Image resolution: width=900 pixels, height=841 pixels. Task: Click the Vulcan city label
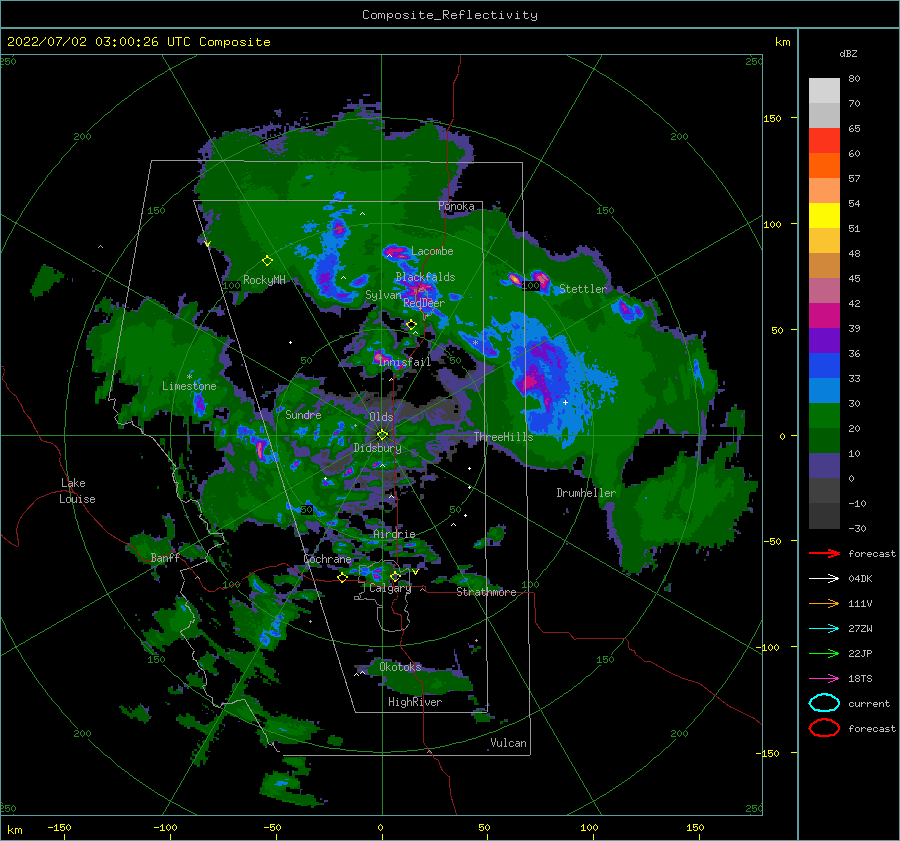508,743
